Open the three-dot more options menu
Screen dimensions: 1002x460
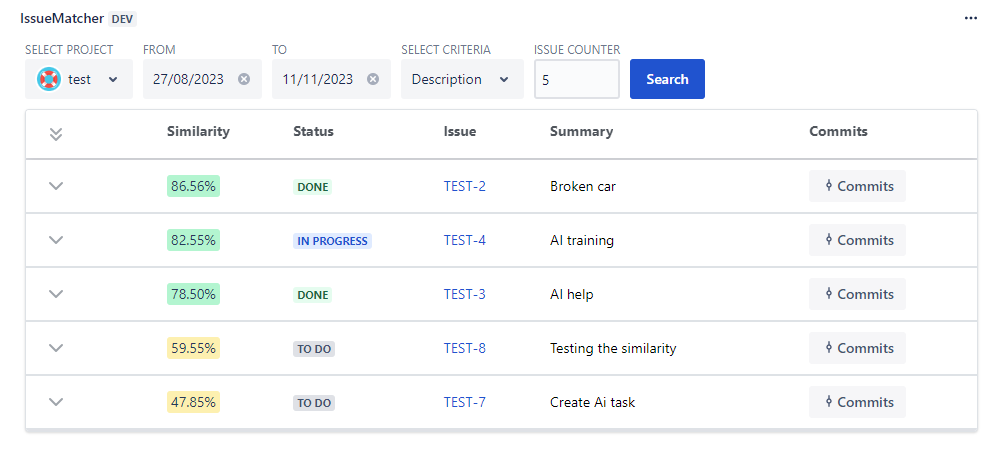[970, 18]
